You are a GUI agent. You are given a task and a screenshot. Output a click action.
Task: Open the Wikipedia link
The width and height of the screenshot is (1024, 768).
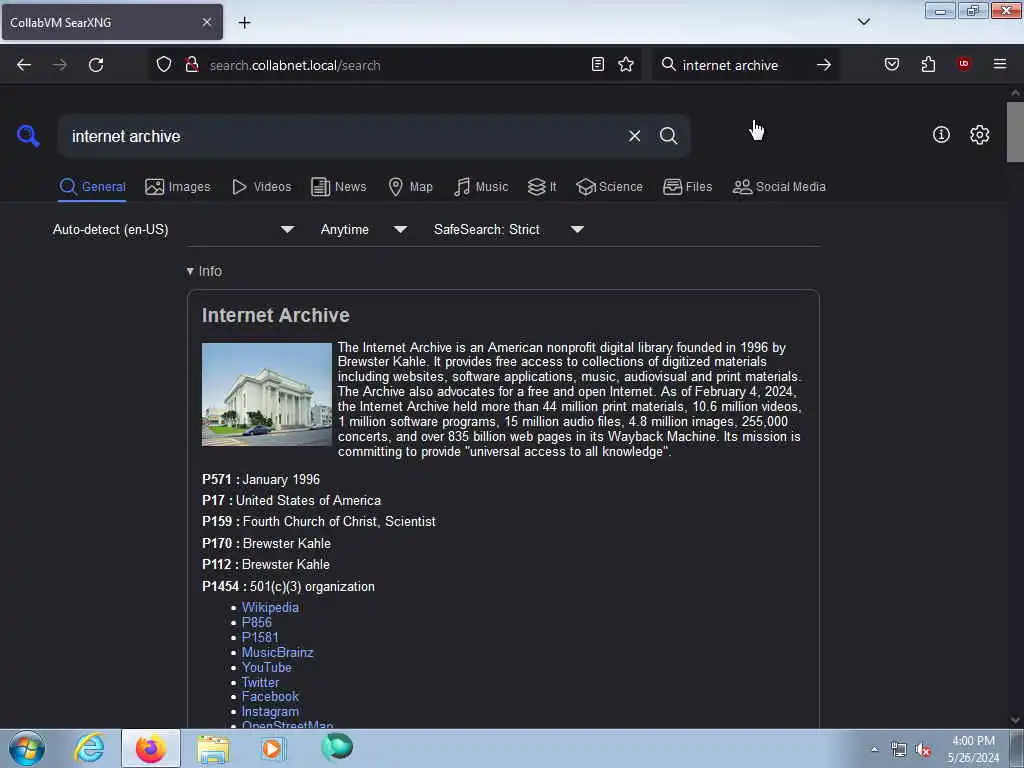[270, 607]
